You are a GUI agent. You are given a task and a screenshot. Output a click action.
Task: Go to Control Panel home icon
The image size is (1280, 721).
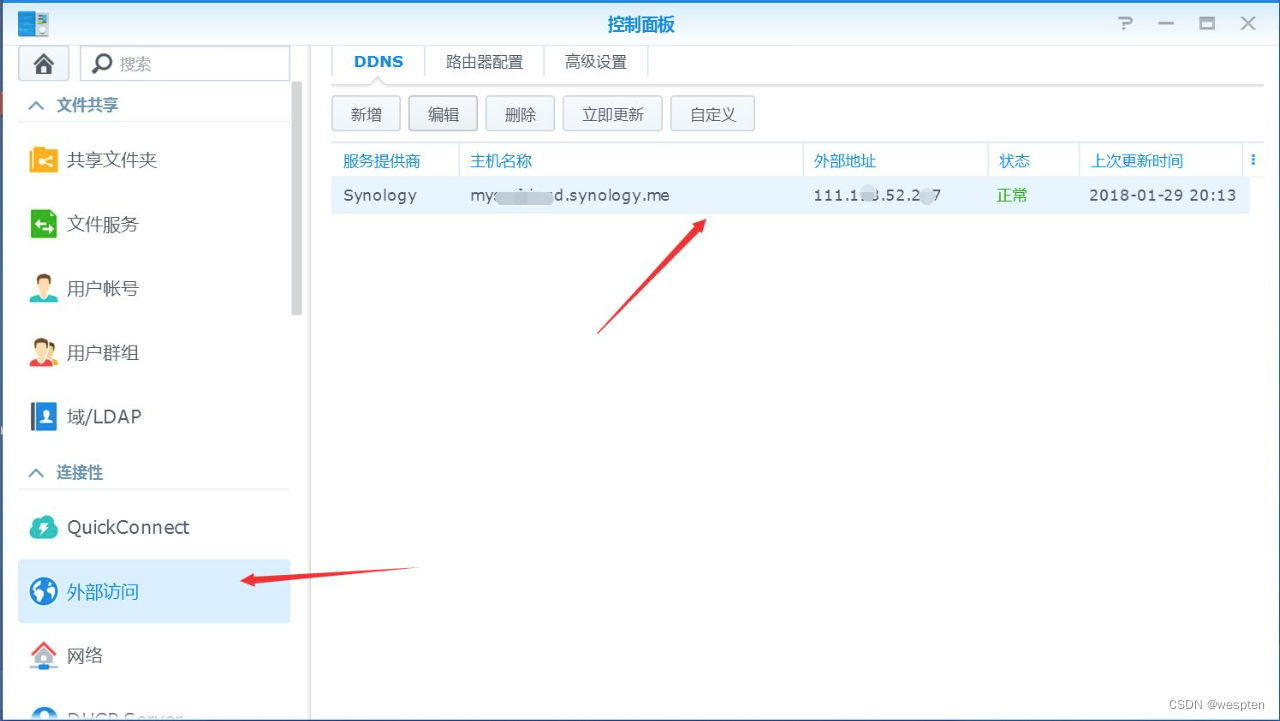tap(43, 63)
